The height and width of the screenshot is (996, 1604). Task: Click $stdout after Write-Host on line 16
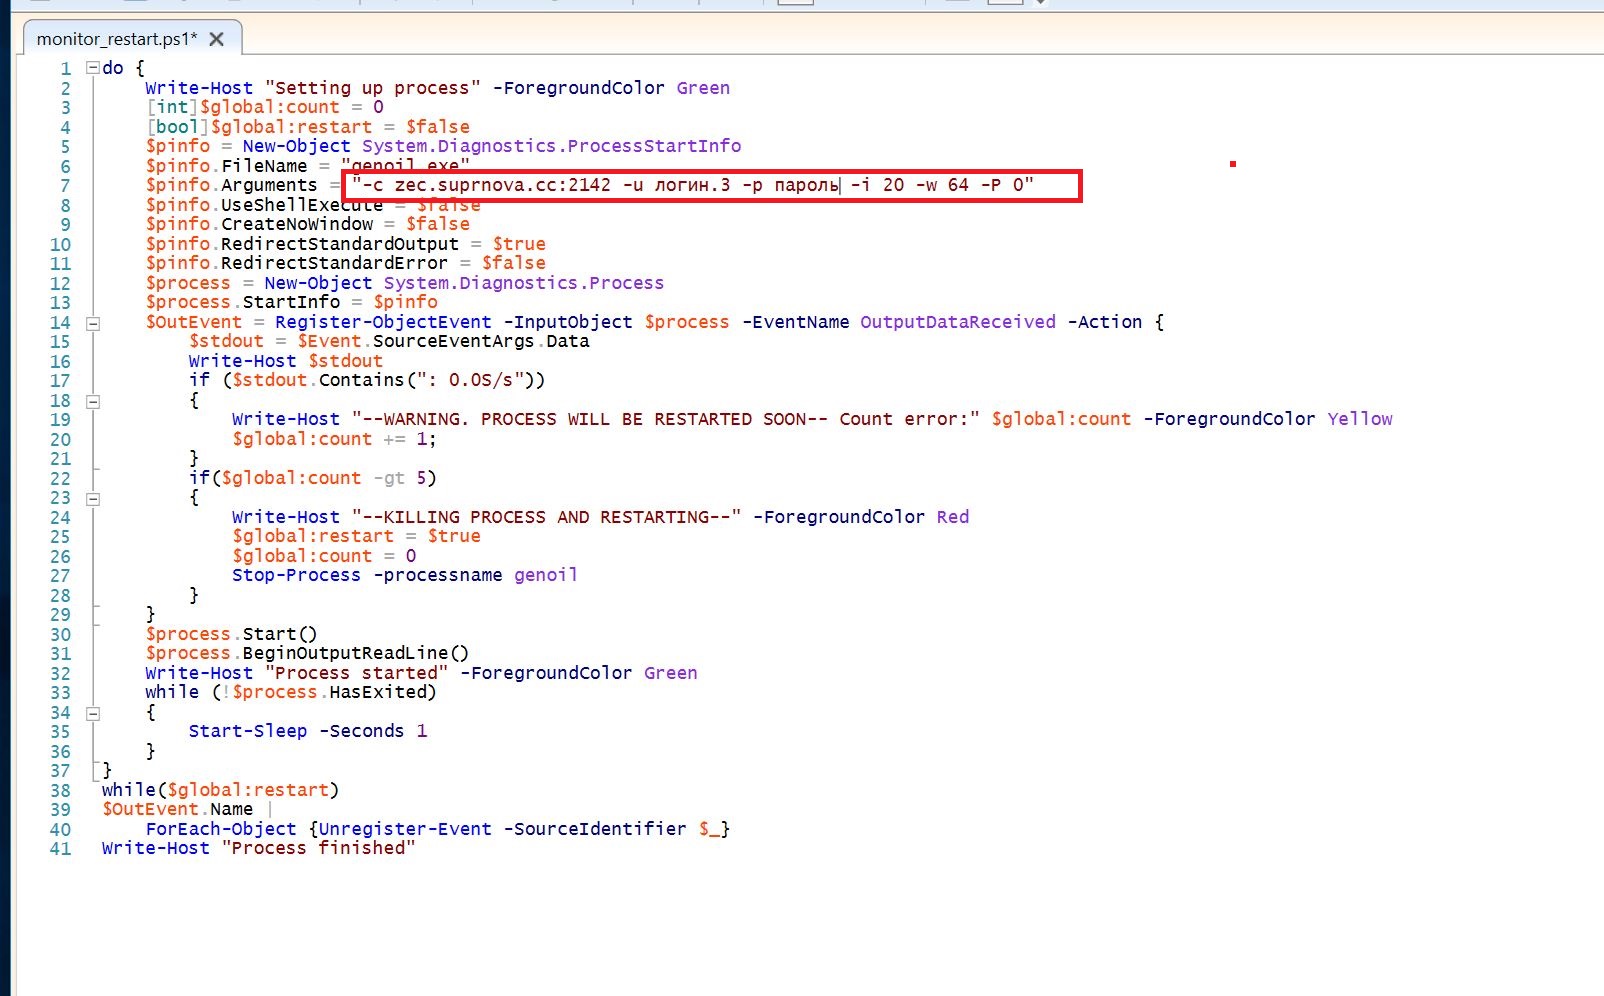click(345, 361)
